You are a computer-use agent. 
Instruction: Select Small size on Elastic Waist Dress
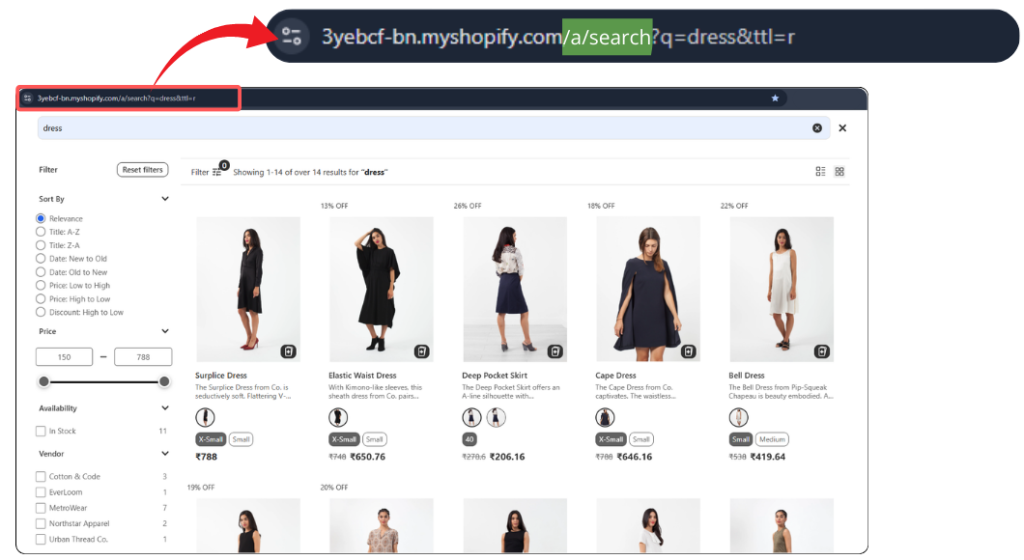[374, 439]
